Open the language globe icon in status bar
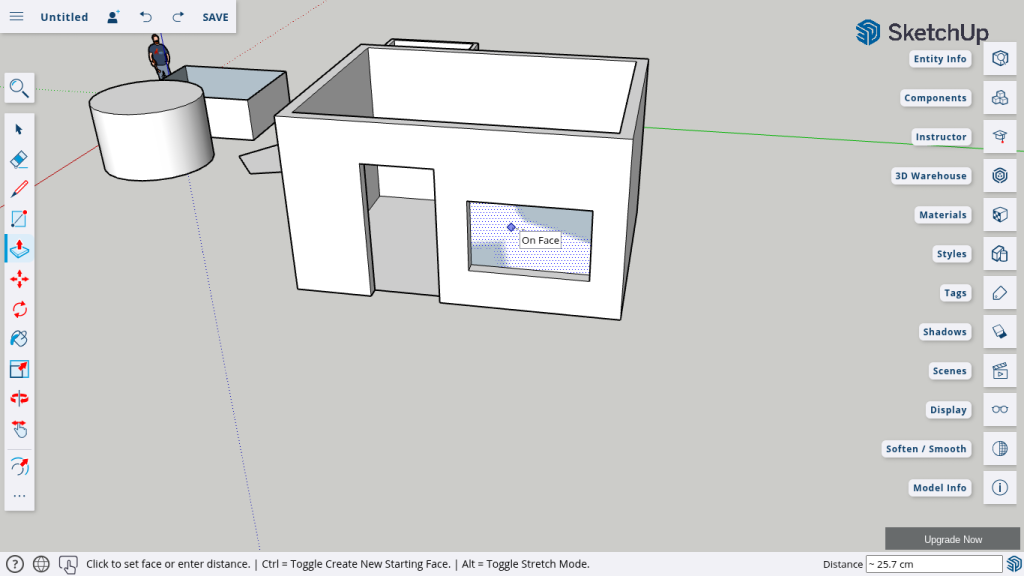The height and width of the screenshot is (576, 1024). pos(41,564)
